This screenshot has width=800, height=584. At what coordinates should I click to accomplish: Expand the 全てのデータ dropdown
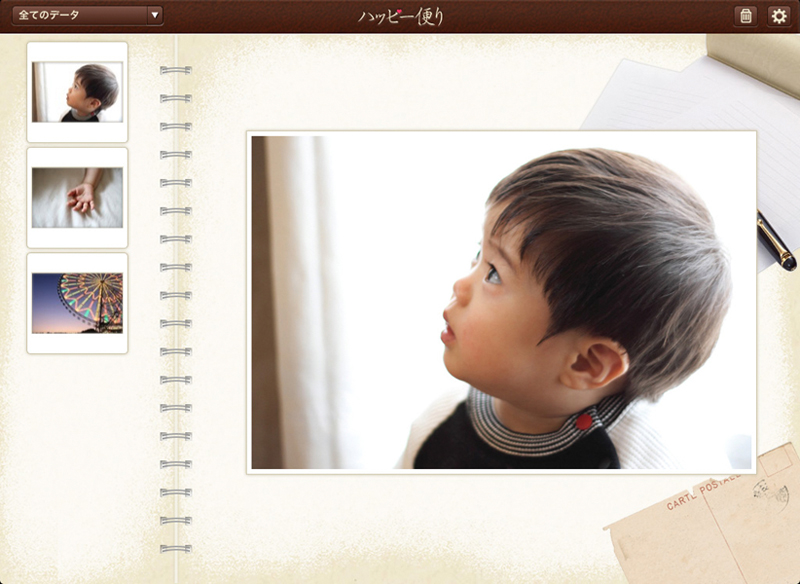click(87, 15)
